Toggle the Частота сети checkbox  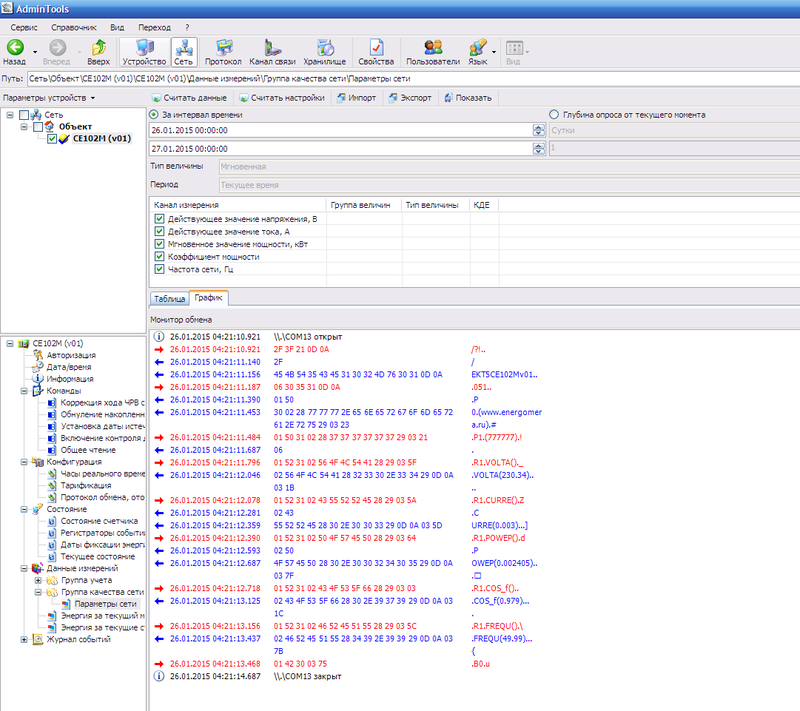coord(159,268)
